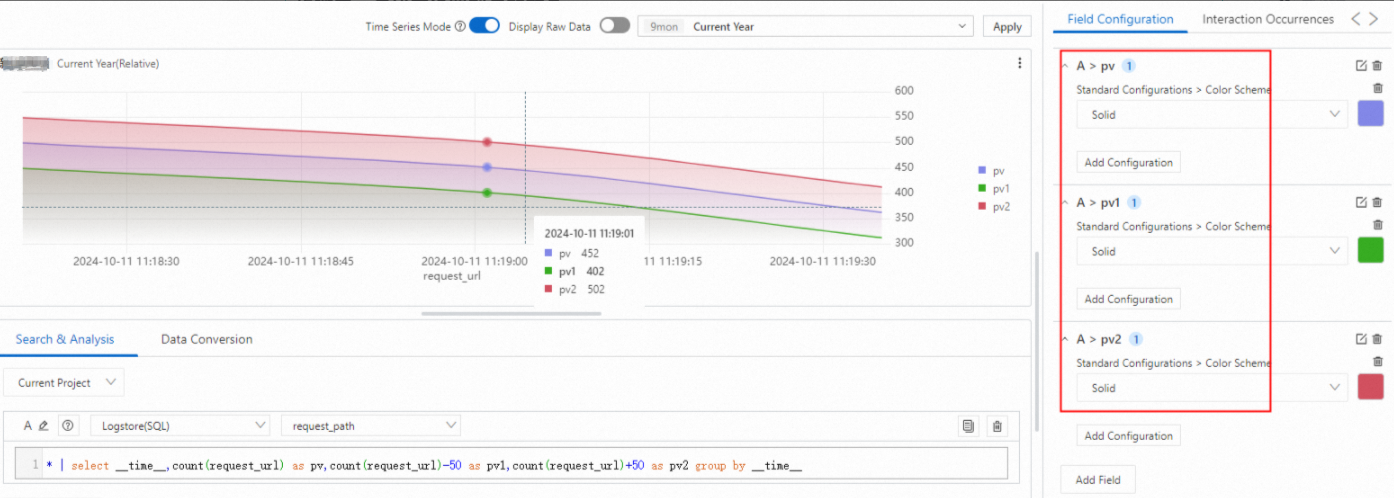Screen dimensions: 1394x498
Task: Select the Search & Analysis tab
Action: (65, 339)
